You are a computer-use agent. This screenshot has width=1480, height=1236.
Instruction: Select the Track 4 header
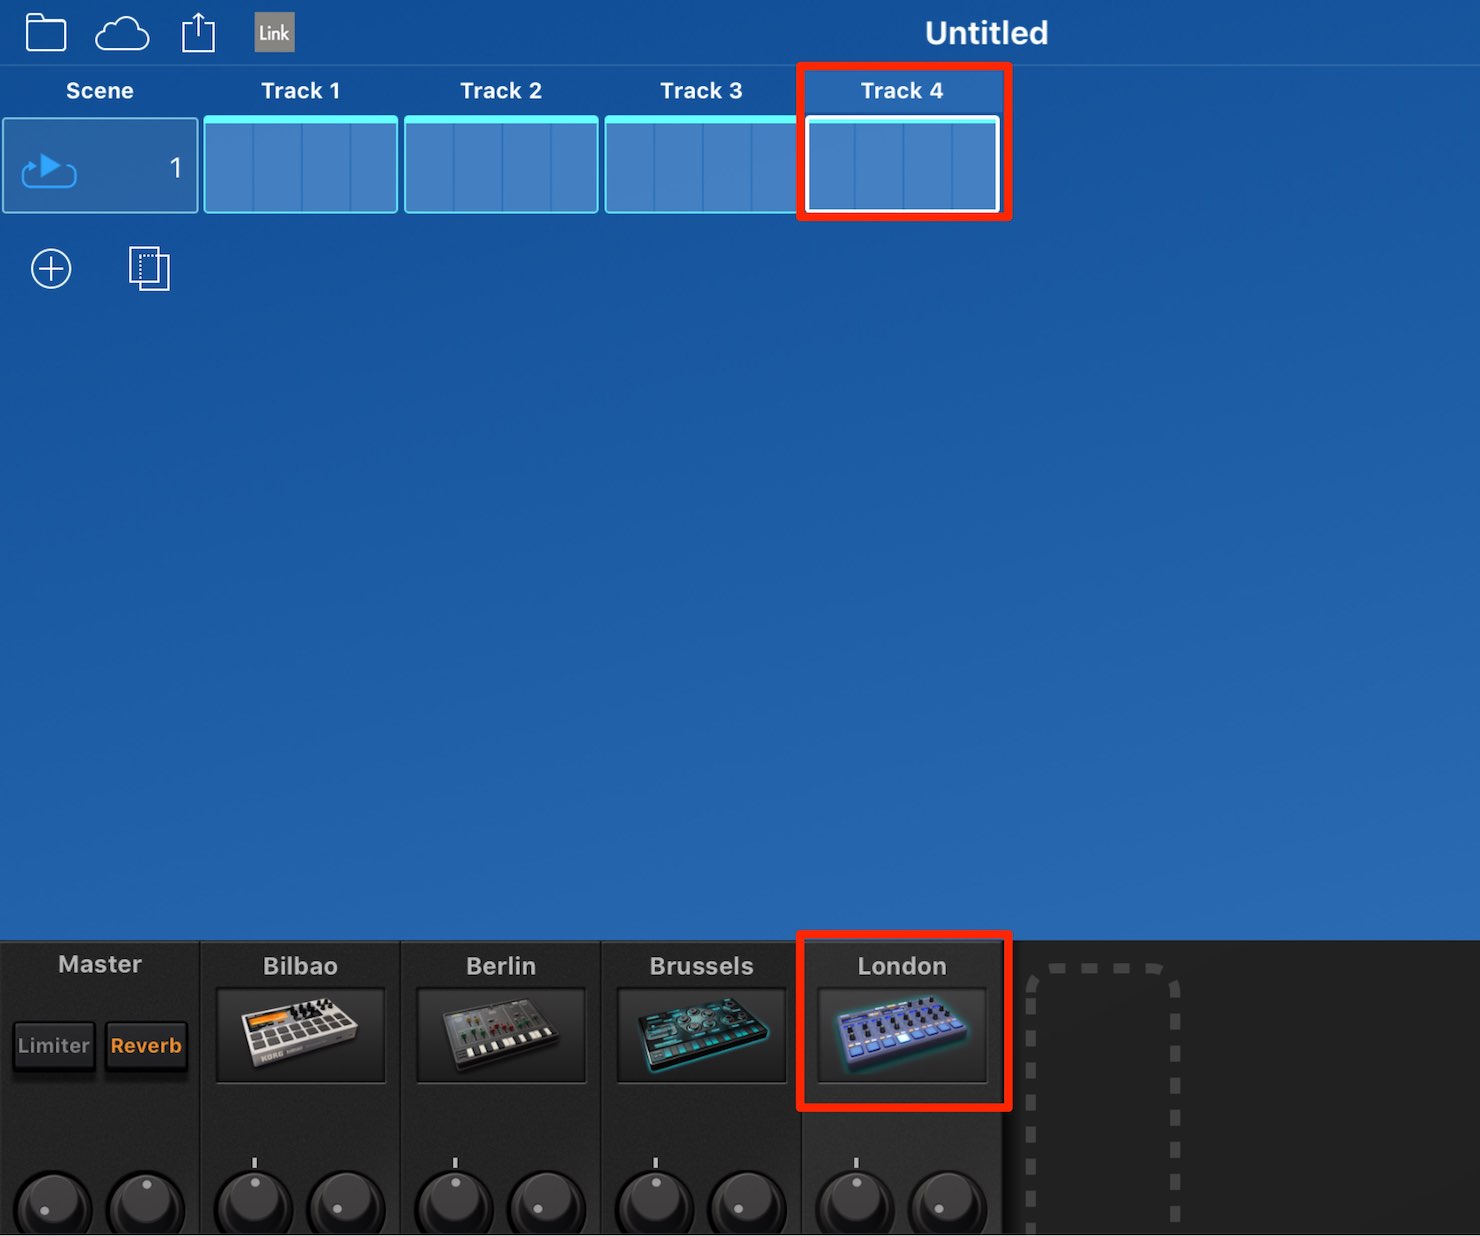902,91
